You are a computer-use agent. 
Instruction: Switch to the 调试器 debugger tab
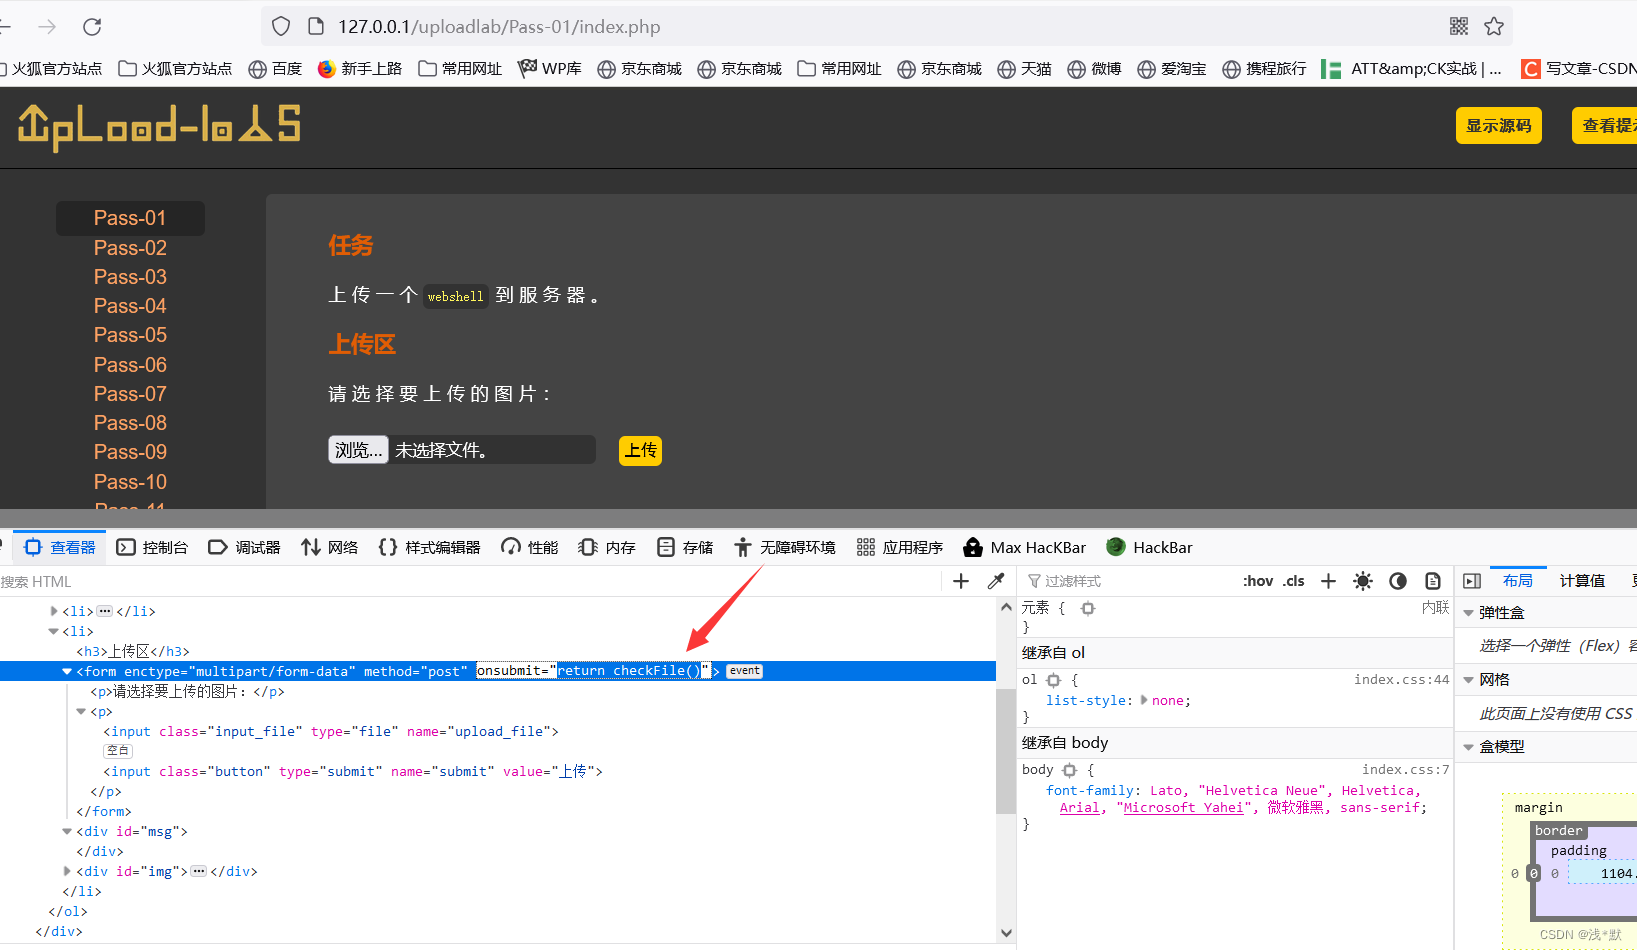coord(244,547)
